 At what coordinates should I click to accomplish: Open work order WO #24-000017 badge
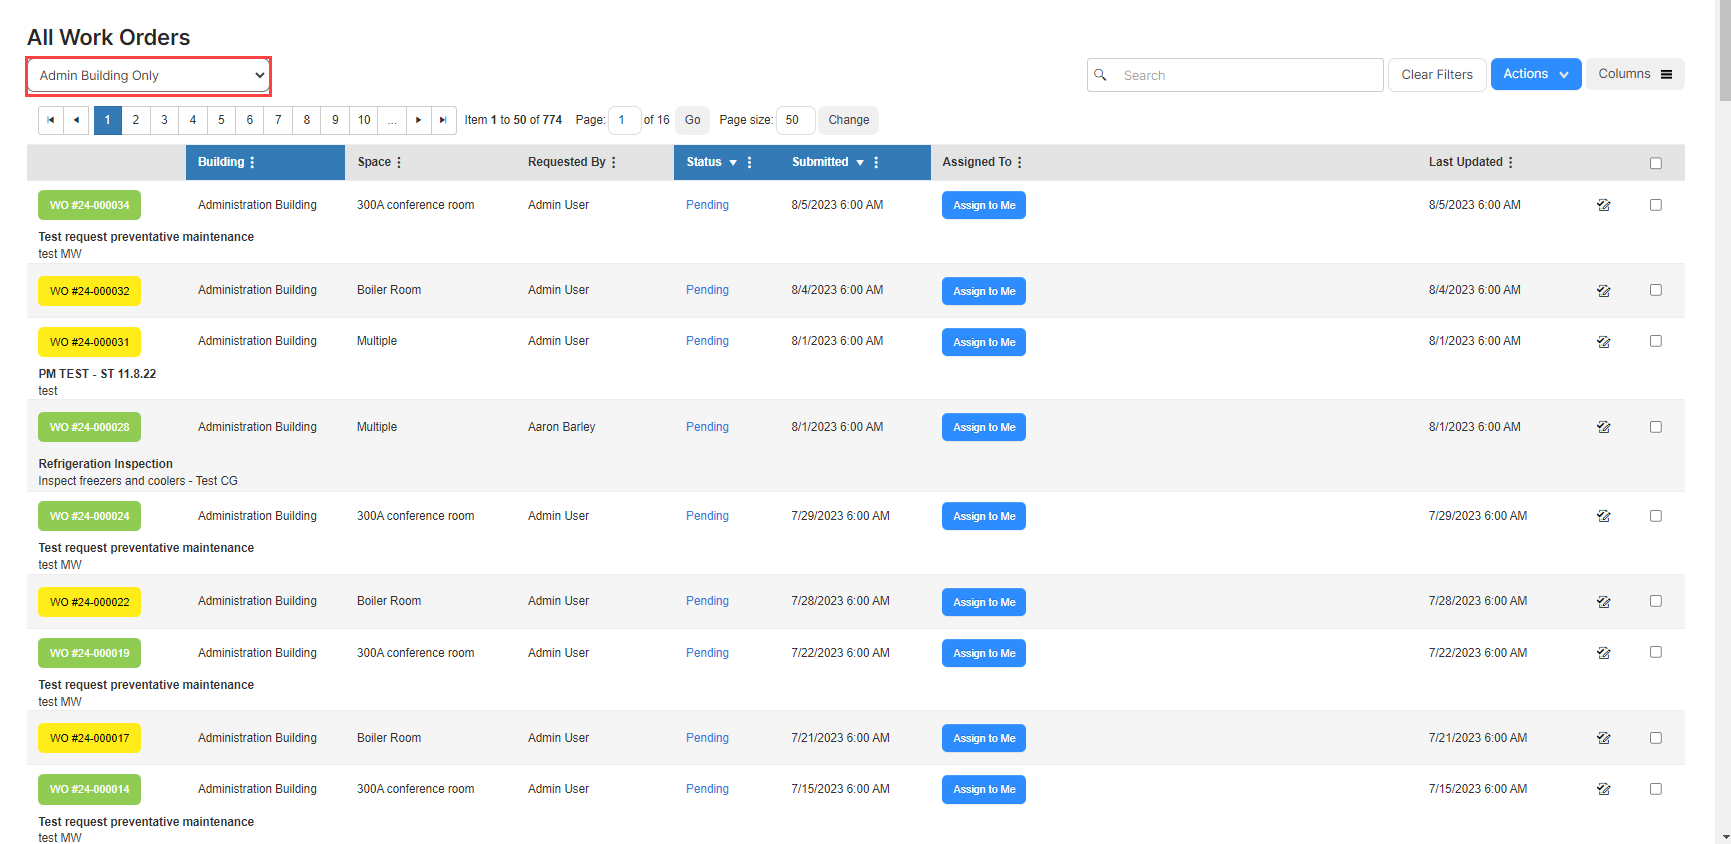tap(90, 738)
